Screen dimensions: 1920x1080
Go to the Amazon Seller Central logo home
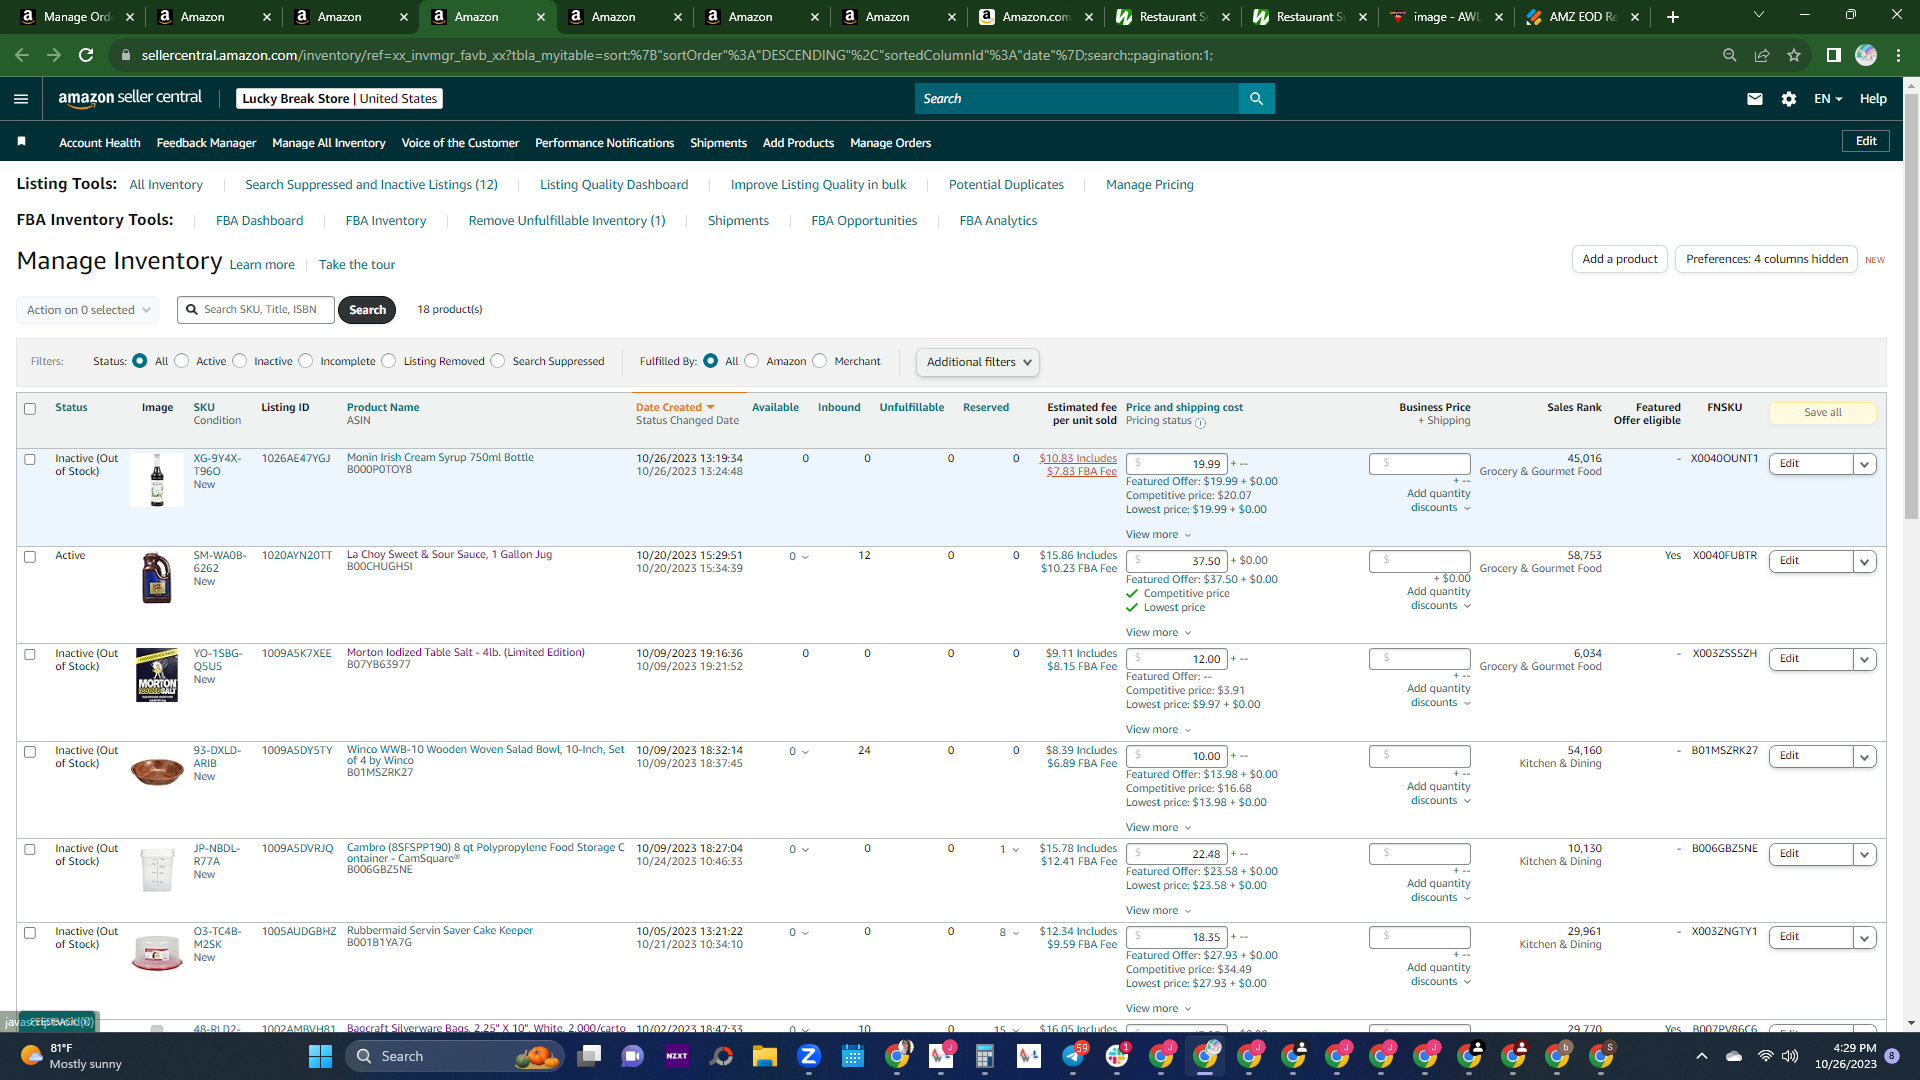point(130,98)
